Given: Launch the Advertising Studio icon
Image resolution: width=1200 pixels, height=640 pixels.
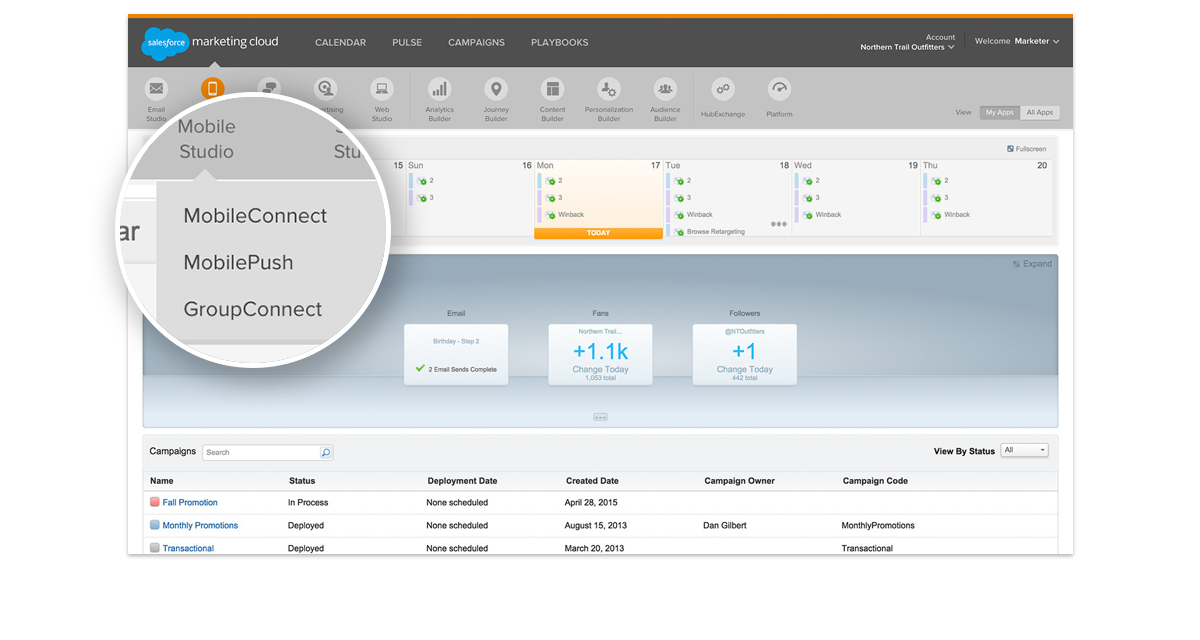Looking at the screenshot, I should pos(325,88).
